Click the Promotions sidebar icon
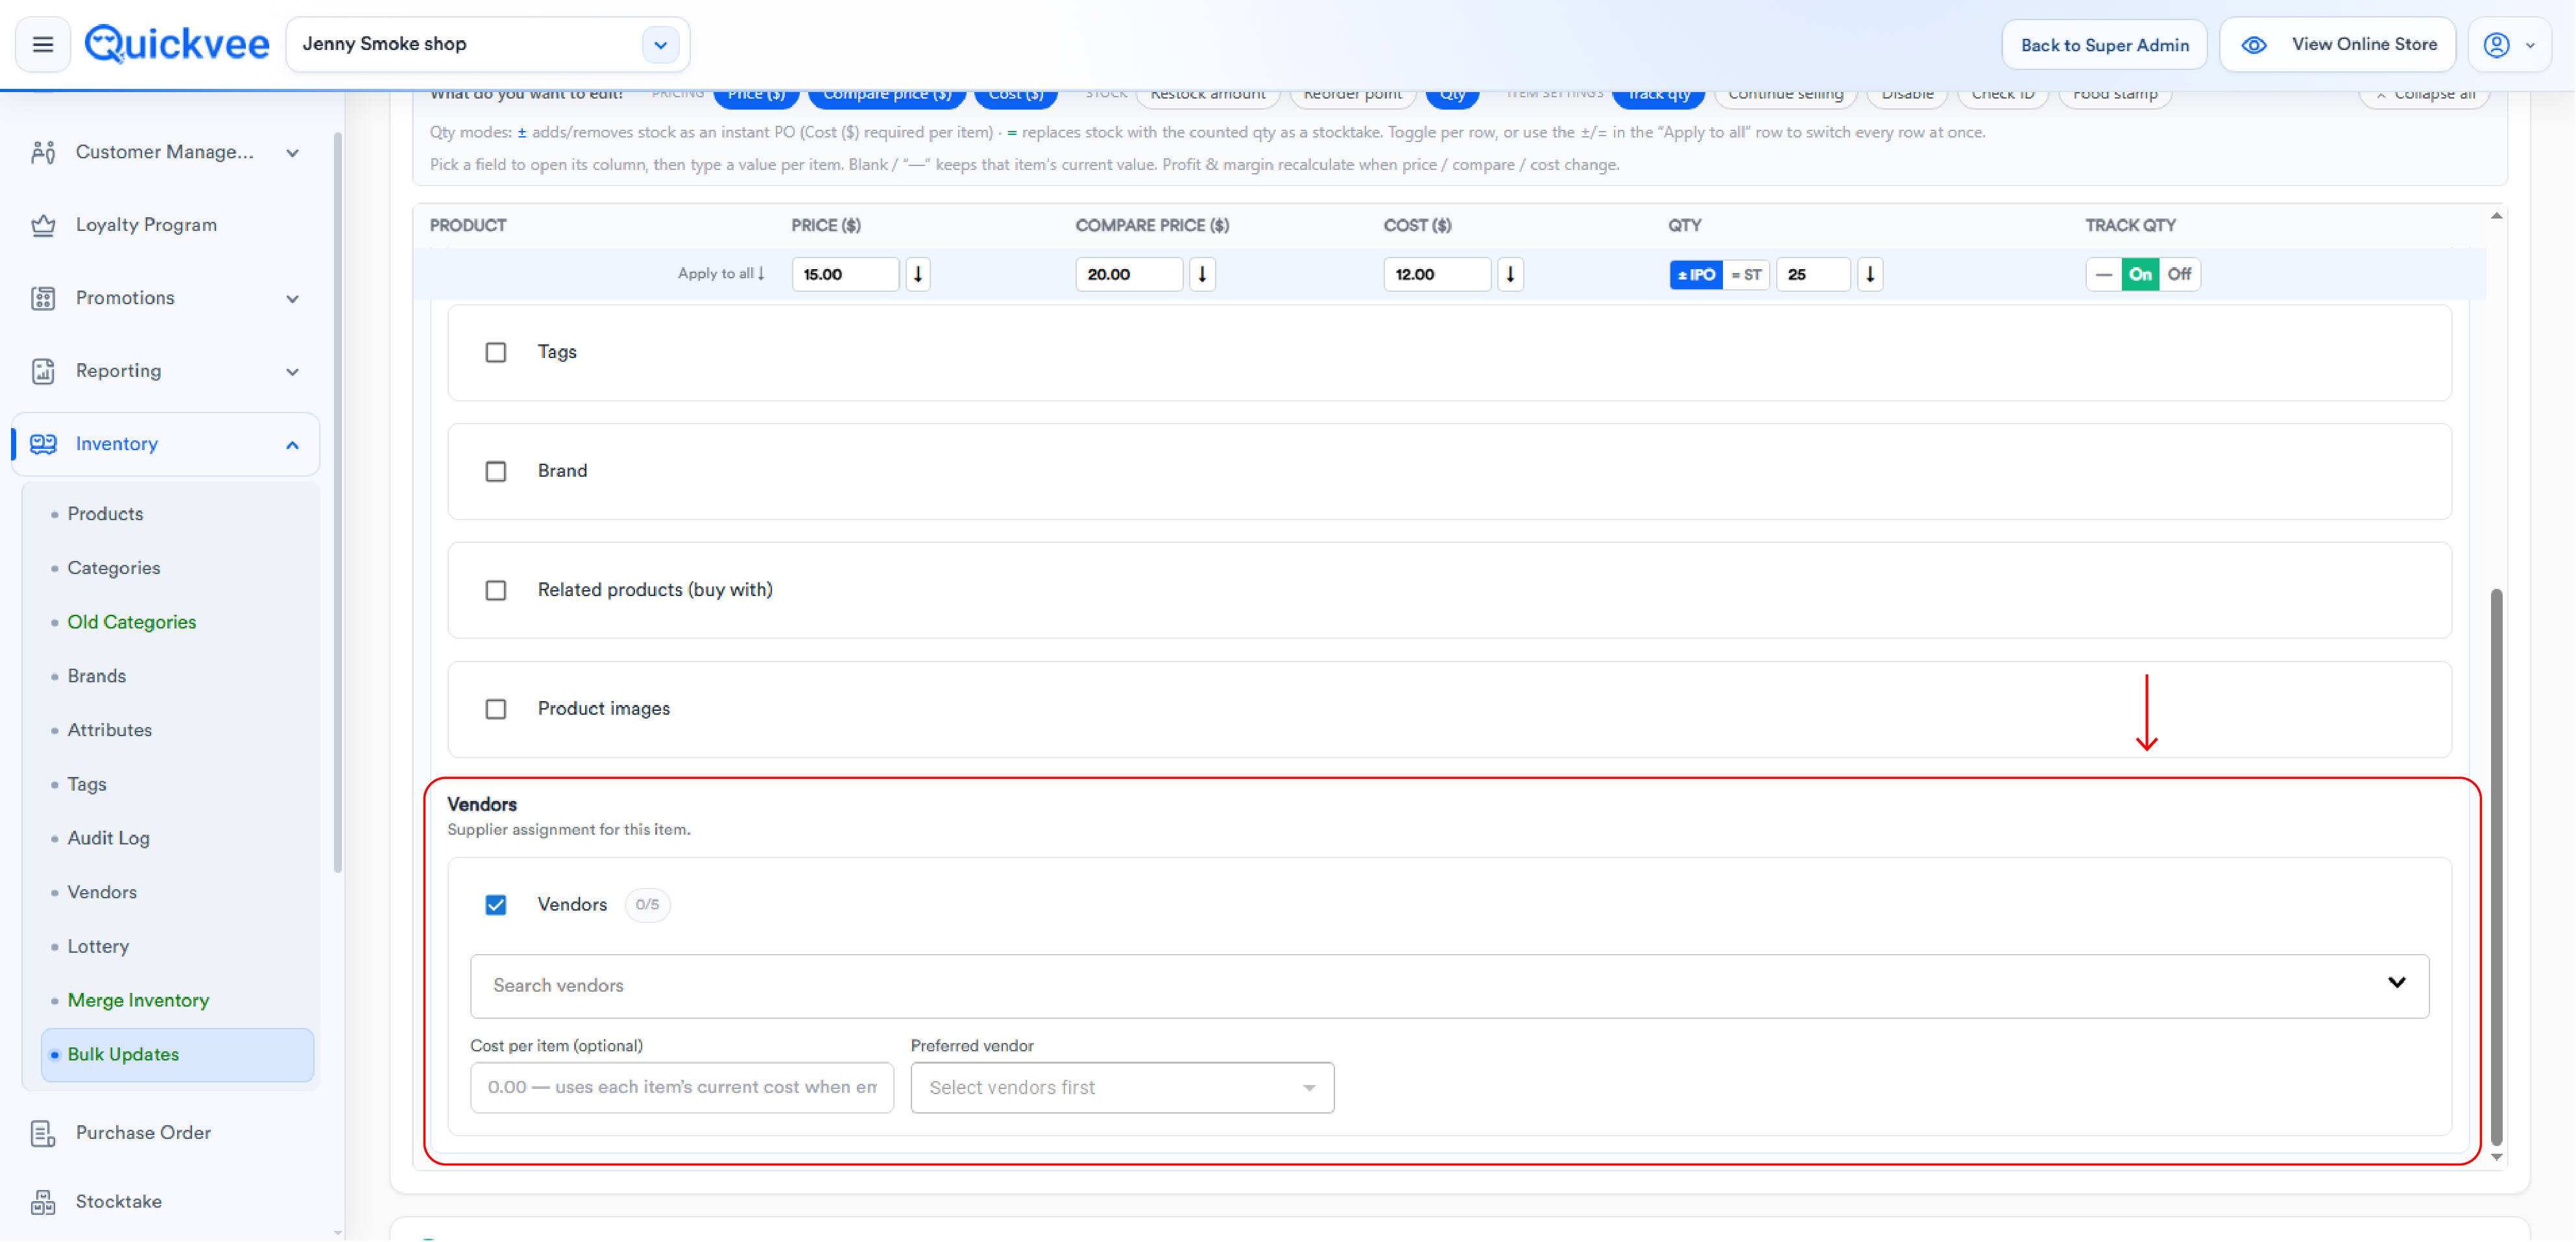The height and width of the screenshot is (1242, 2576). 43,298
